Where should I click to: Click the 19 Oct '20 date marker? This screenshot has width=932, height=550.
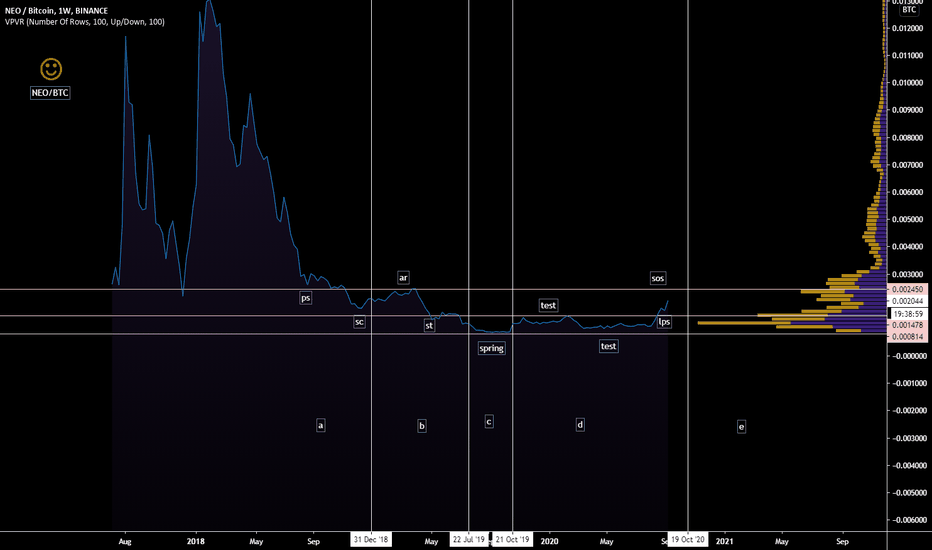[688, 540]
